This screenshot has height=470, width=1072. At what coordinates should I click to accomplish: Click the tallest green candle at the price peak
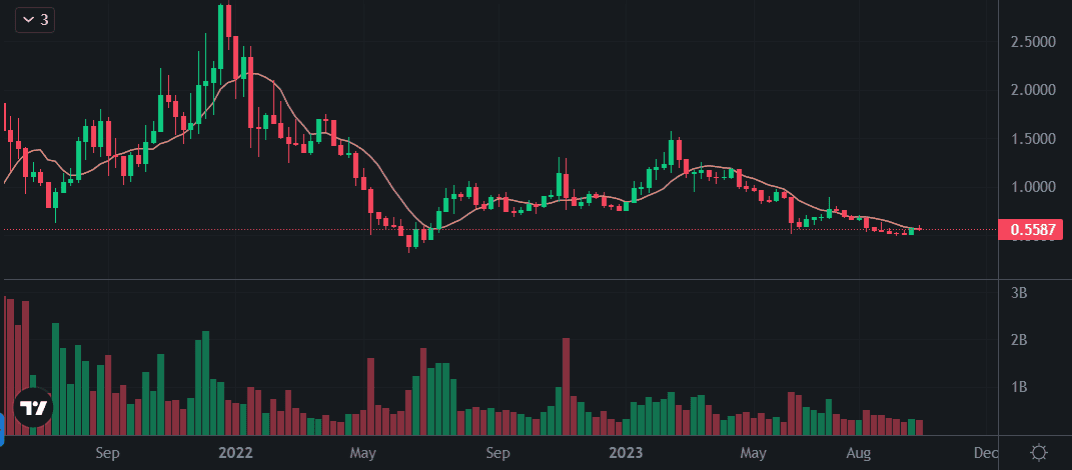[220, 40]
